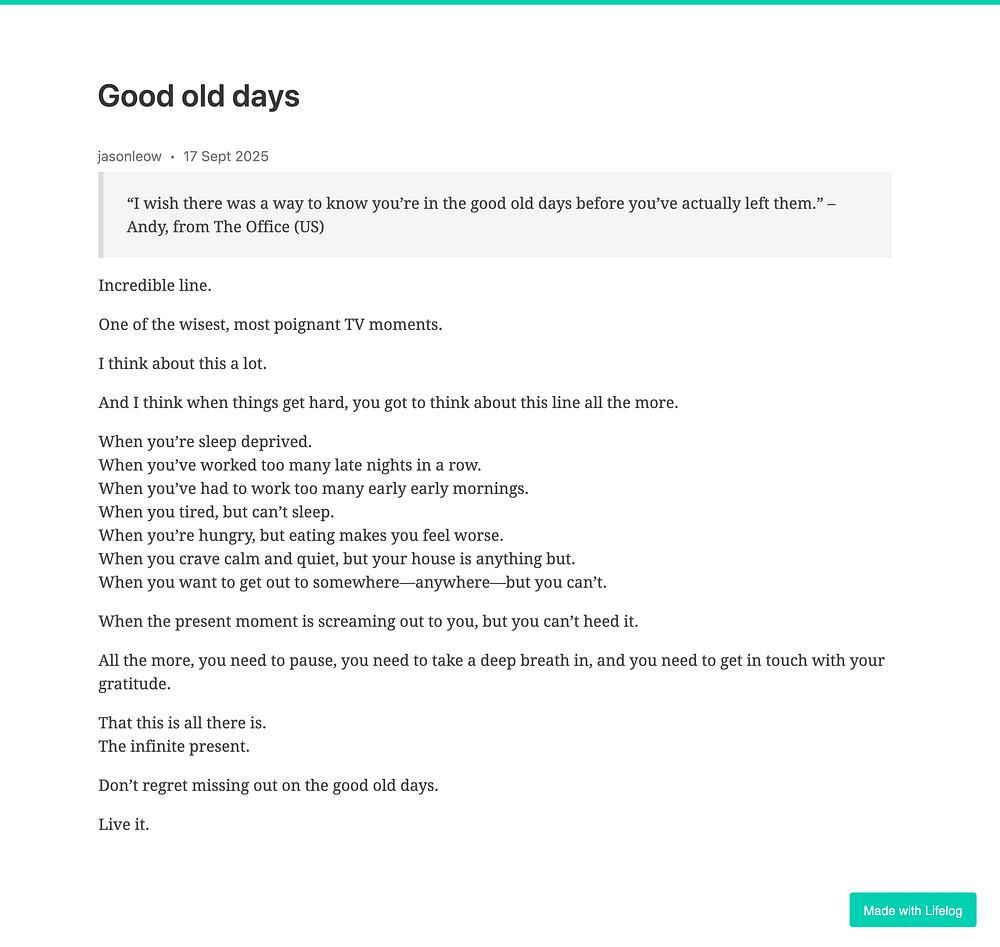Screen dimensions: 1000x947
Task: Click the 'too many late nights' line
Action: tap(290, 466)
